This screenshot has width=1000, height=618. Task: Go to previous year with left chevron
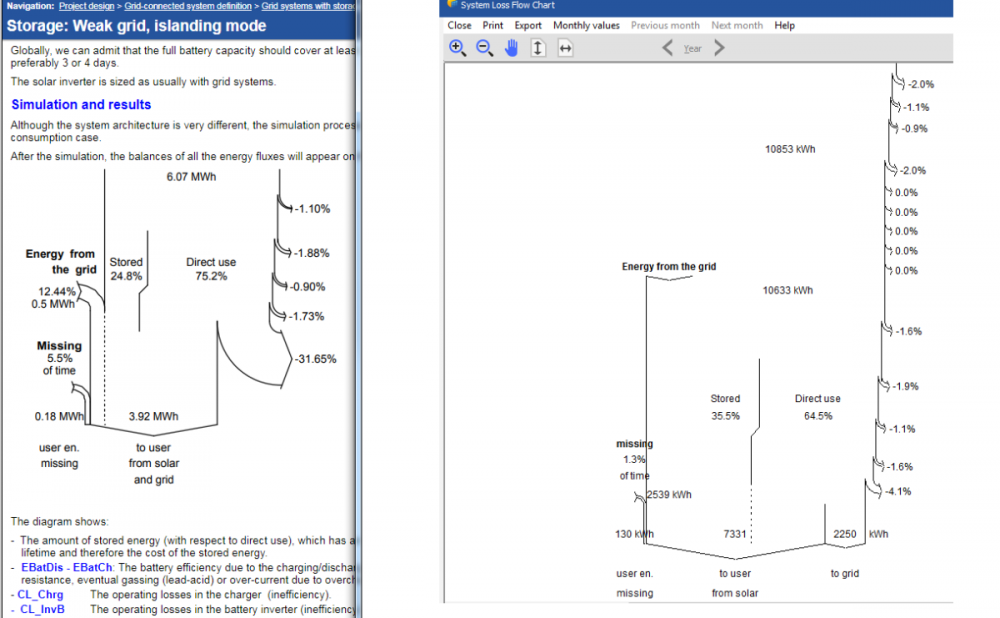click(x=668, y=48)
